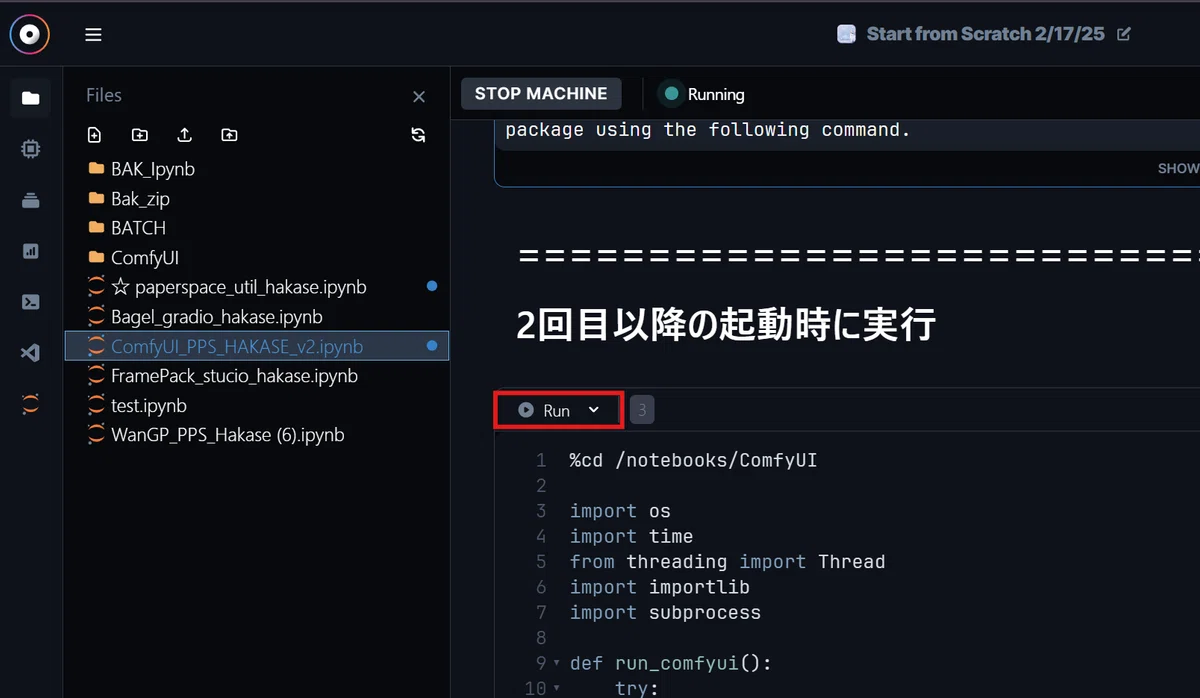Create a new folder icon
The width and height of the screenshot is (1200, 698).
pos(140,135)
